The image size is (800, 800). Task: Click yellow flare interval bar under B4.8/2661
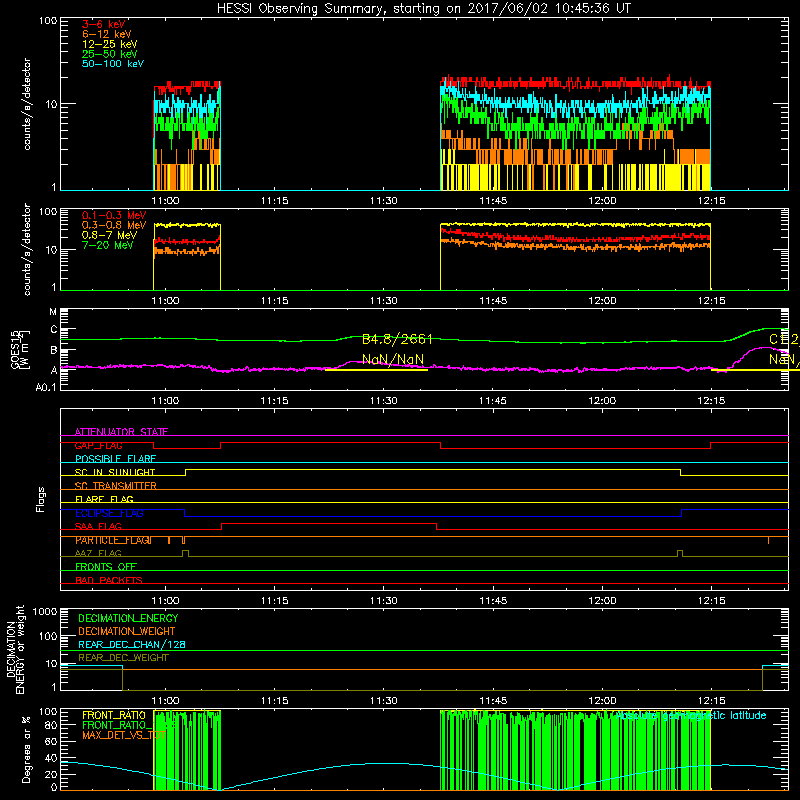pyautogui.click(x=376, y=370)
